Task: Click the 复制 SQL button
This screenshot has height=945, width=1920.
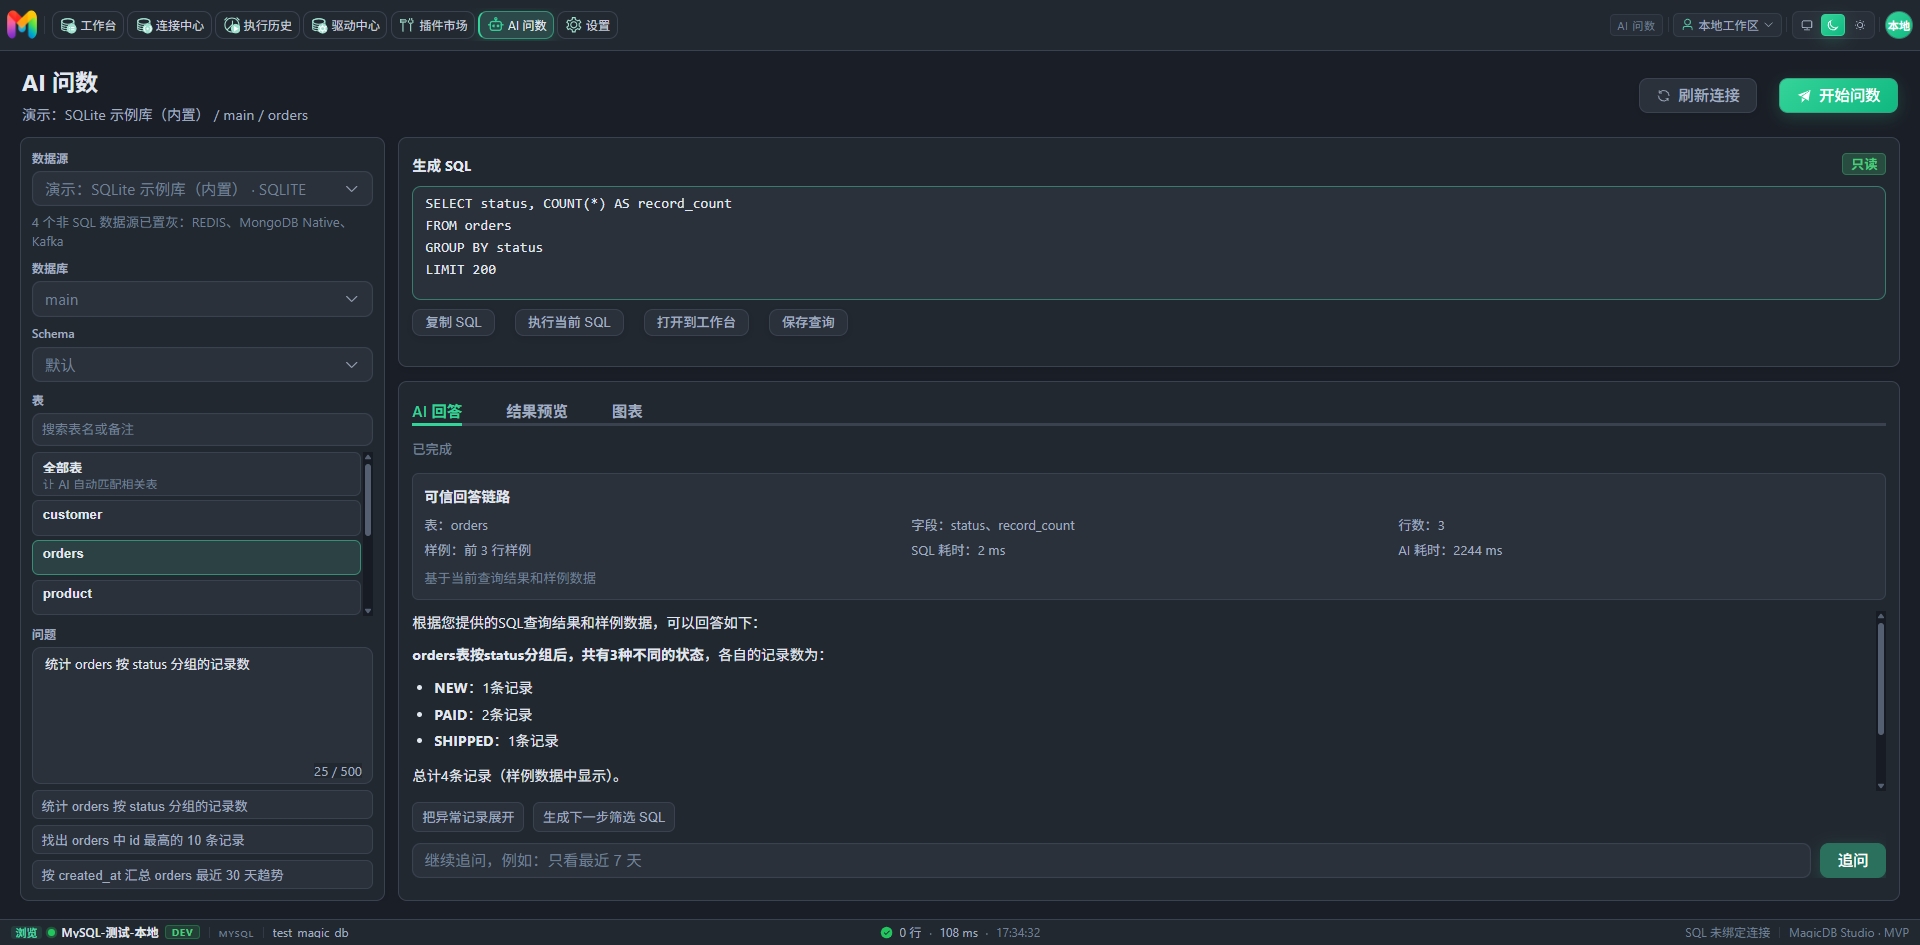Action: (x=453, y=322)
